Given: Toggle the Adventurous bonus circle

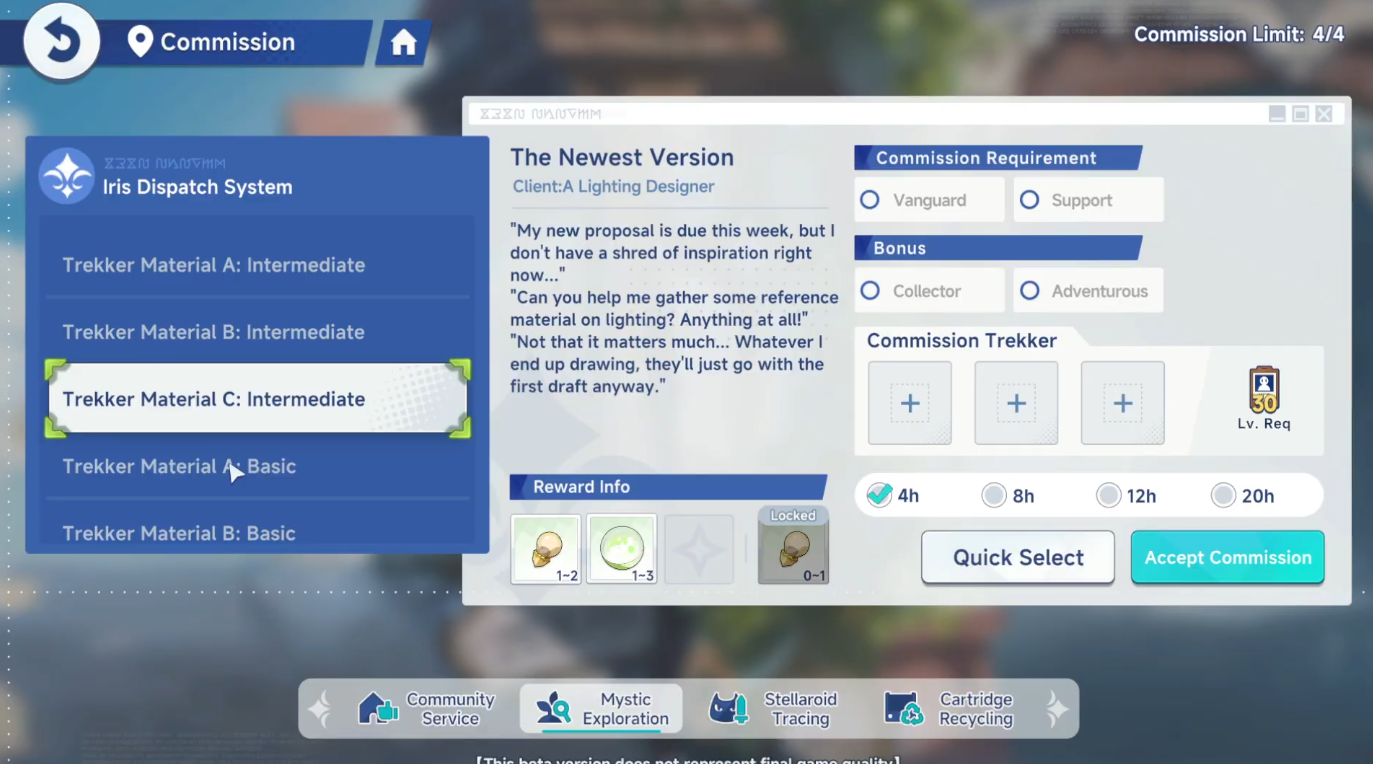Looking at the screenshot, I should pyautogui.click(x=1029, y=291).
